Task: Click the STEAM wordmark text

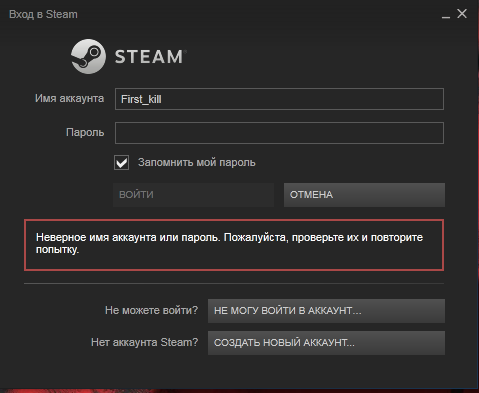Action: click(149, 56)
